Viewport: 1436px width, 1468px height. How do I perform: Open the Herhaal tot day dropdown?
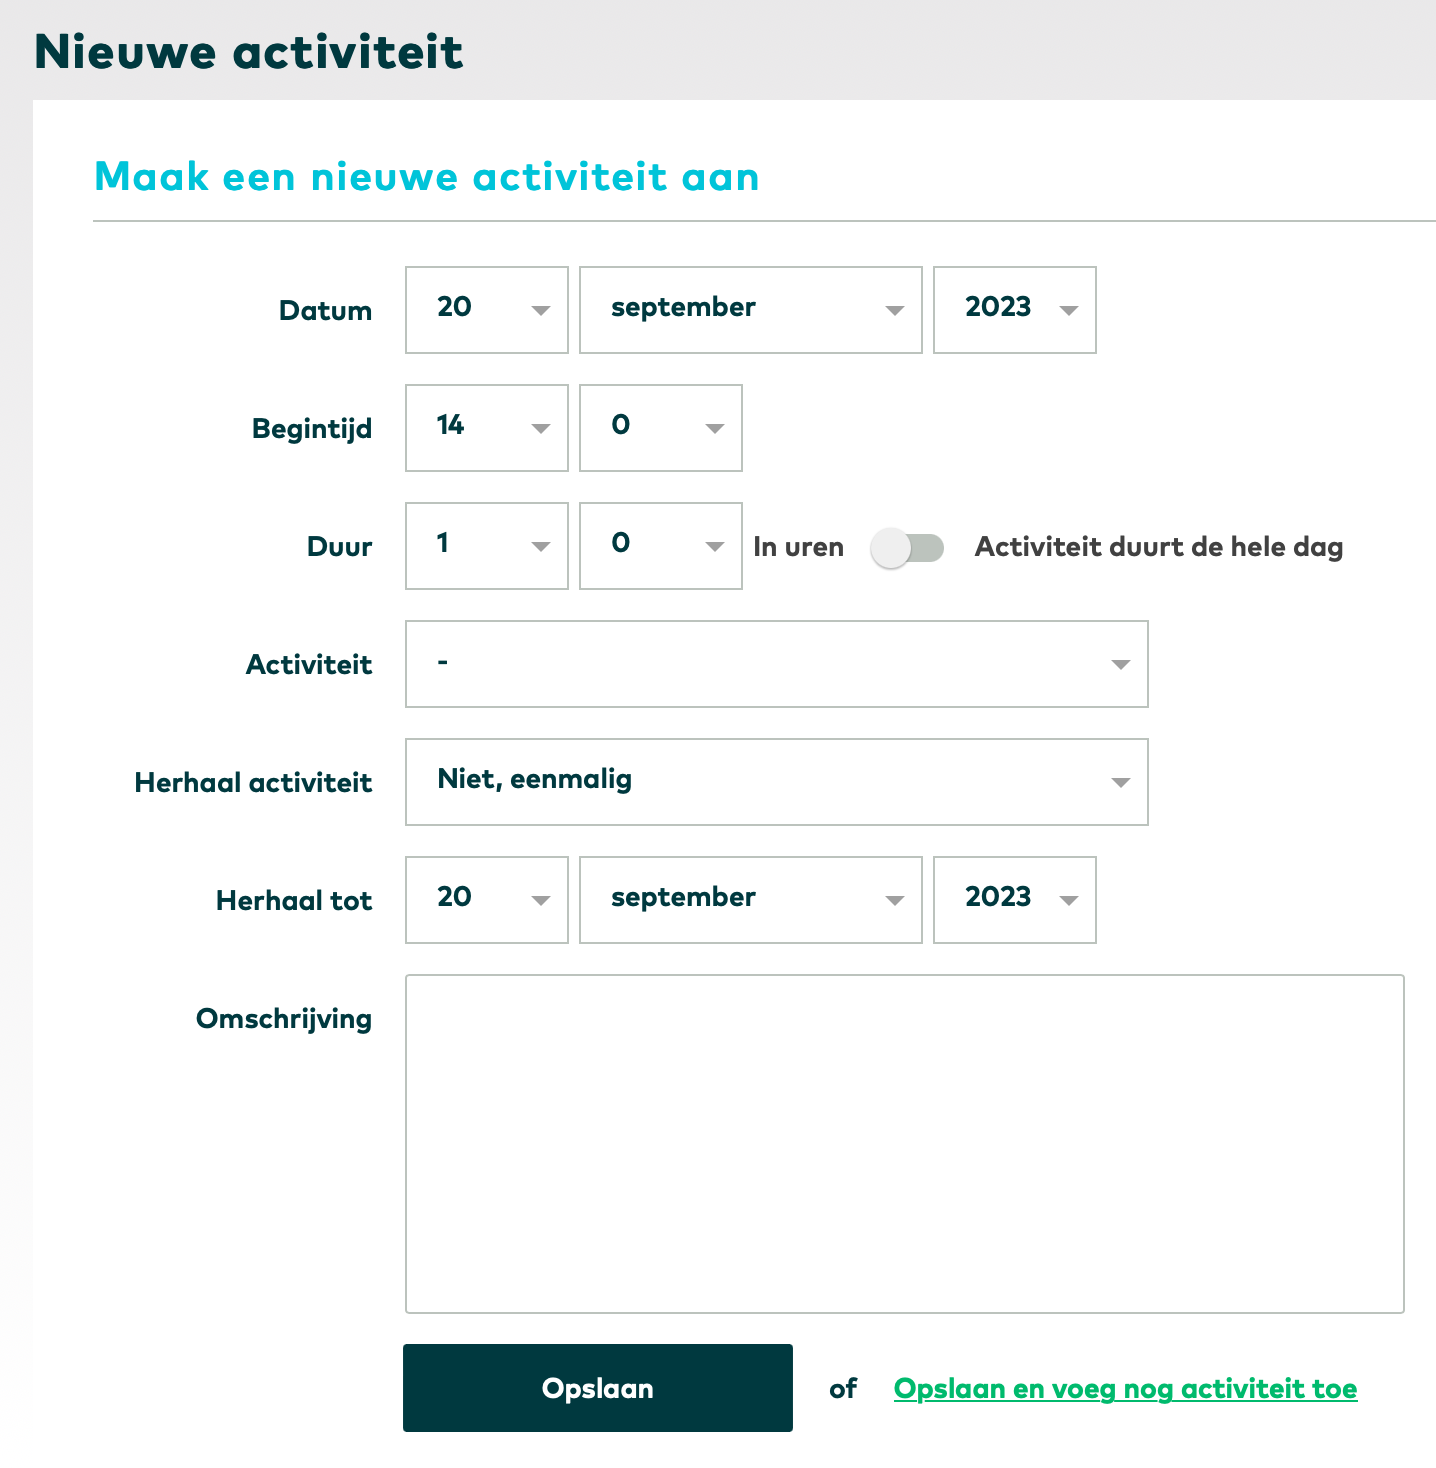coord(486,900)
